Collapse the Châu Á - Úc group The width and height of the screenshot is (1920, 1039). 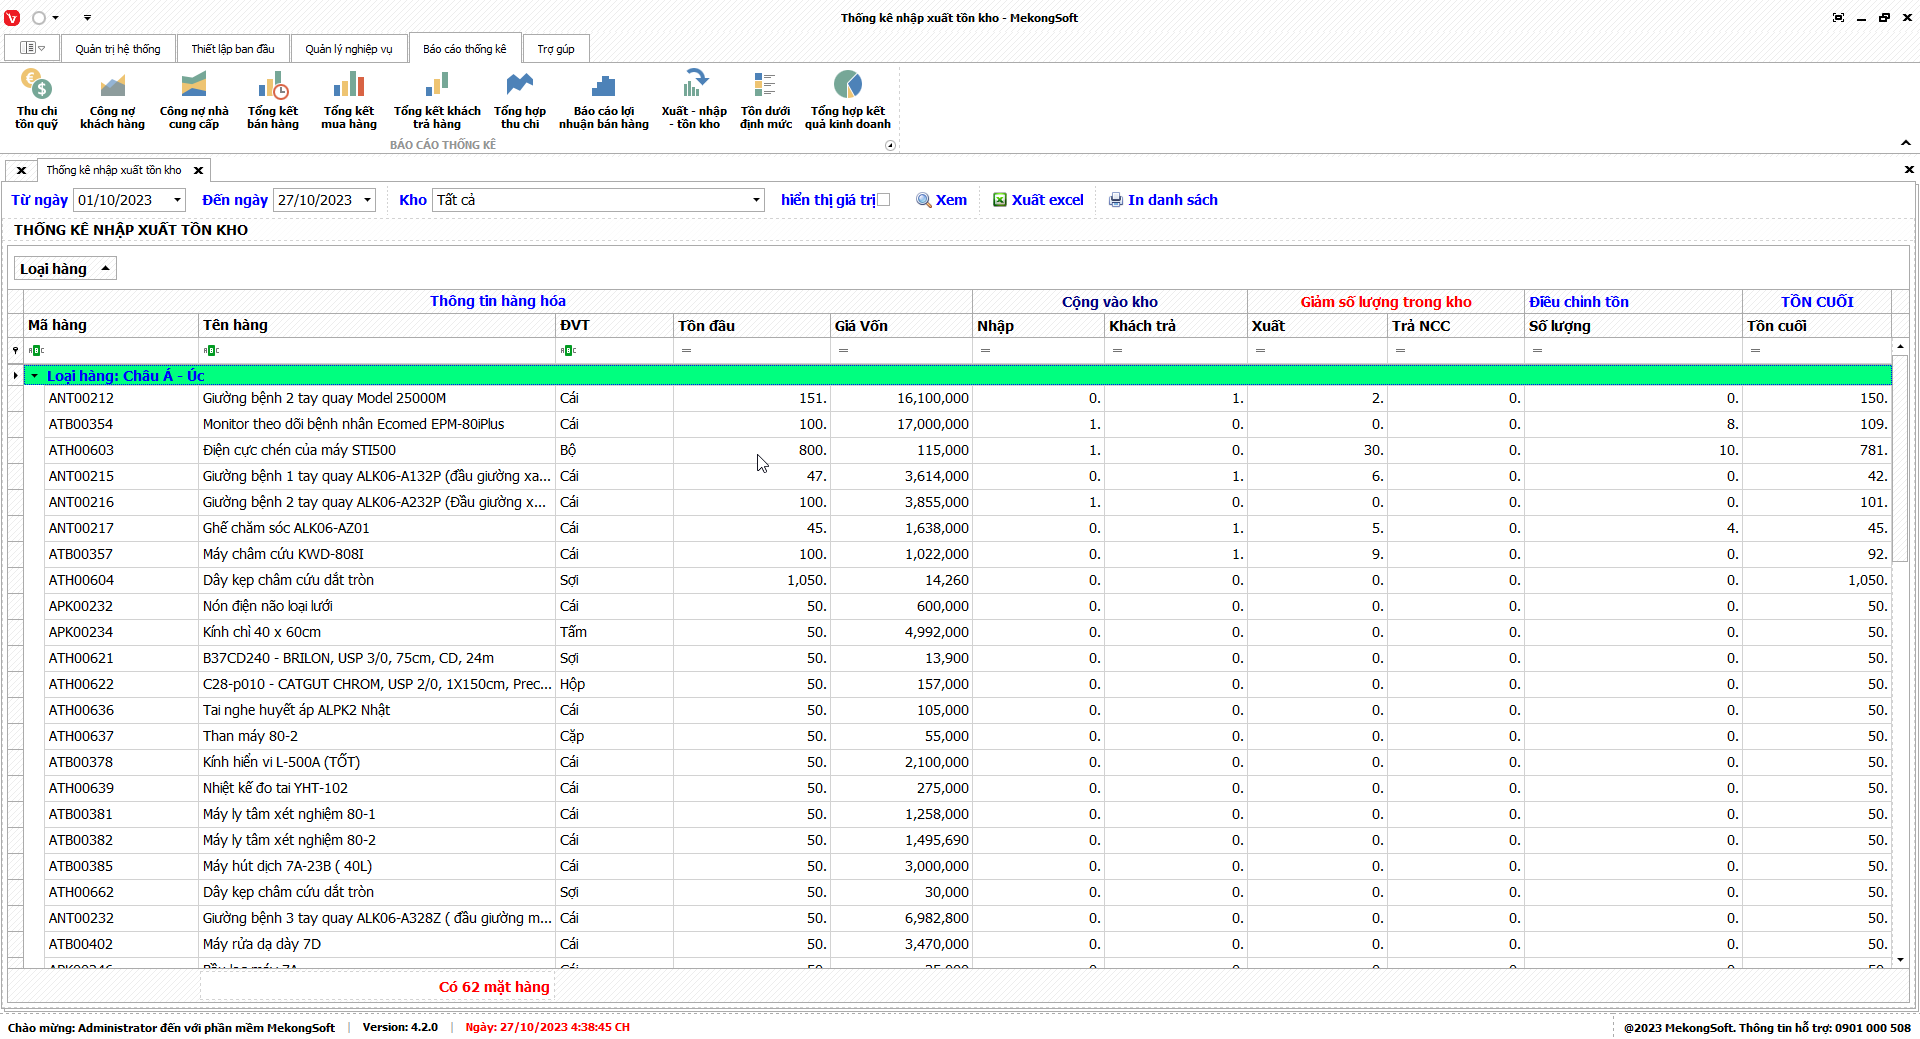35,376
